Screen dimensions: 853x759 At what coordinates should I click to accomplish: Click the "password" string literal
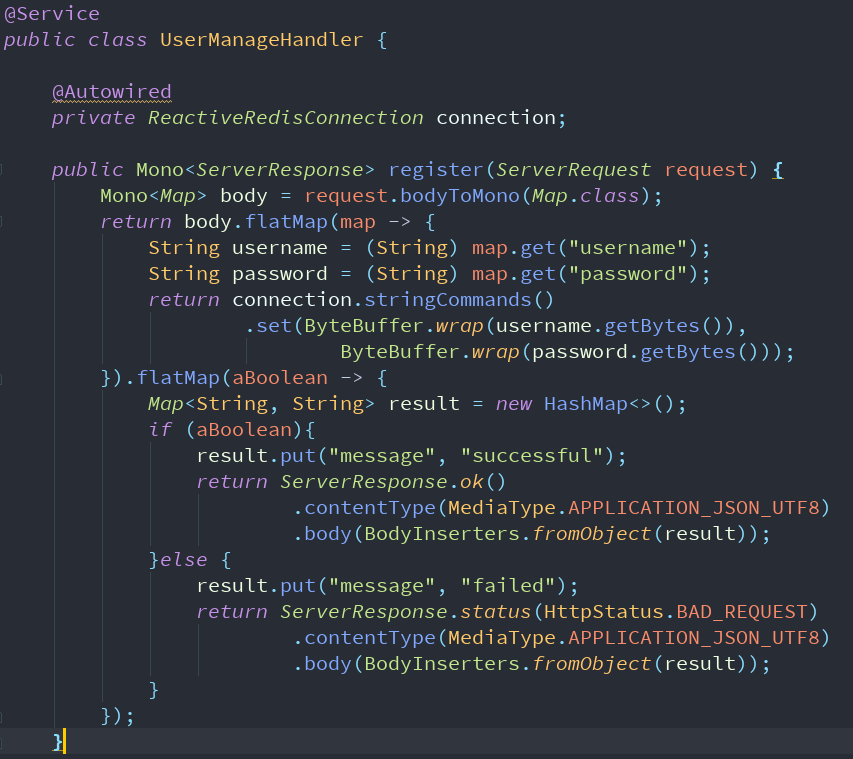[x=628, y=274]
